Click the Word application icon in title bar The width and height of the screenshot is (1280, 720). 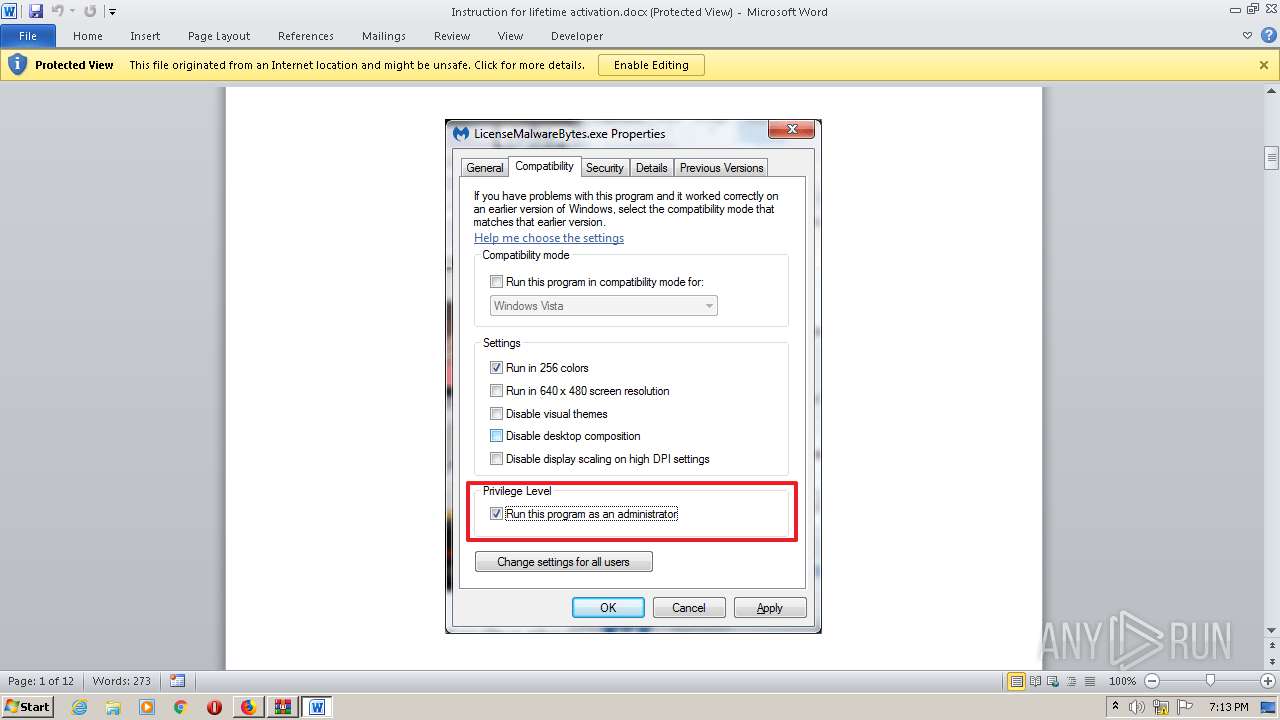point(10,11)
